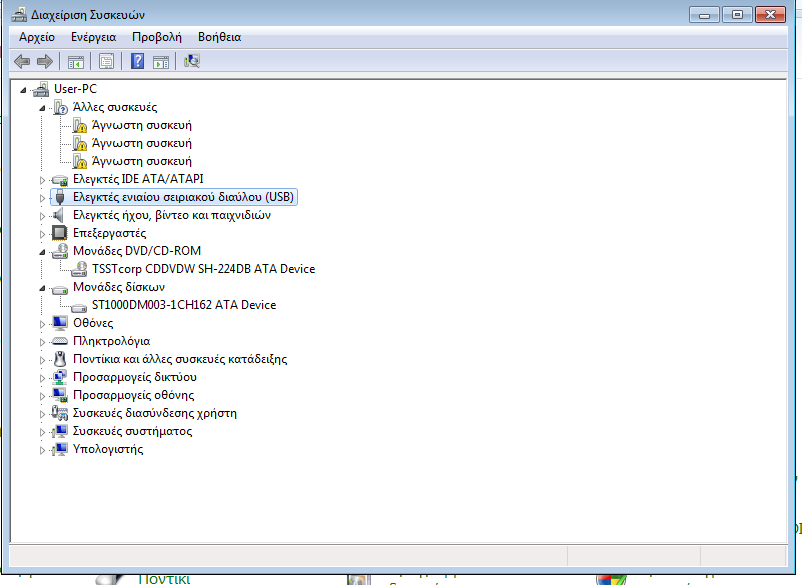Click the Προσαρμογείς δικτύου network icon

[60, 377]
